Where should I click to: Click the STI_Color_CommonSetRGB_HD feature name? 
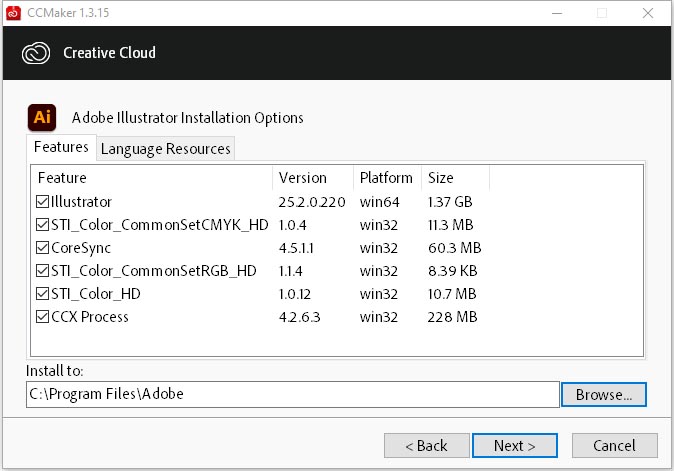(x=154, y=271)
